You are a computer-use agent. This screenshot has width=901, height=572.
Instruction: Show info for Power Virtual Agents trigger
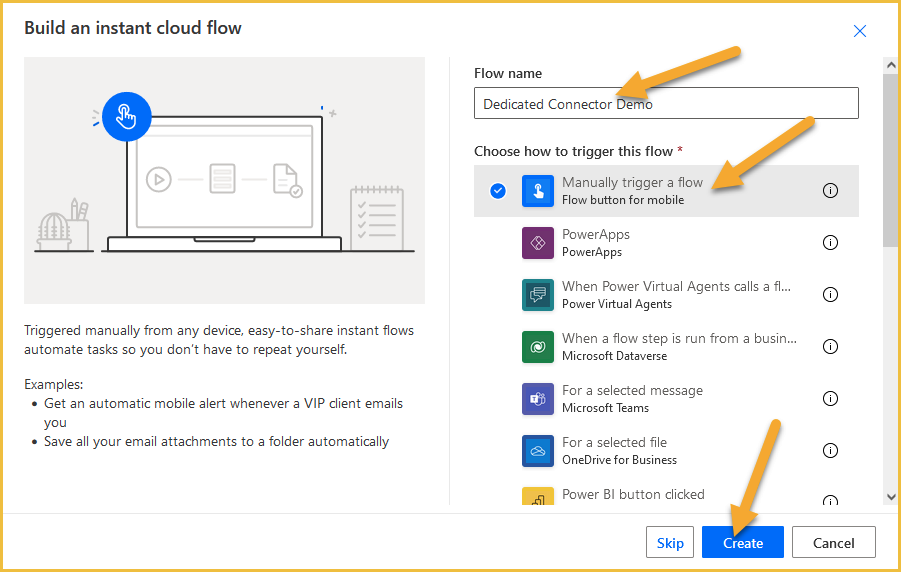click(x=830, y=294)
